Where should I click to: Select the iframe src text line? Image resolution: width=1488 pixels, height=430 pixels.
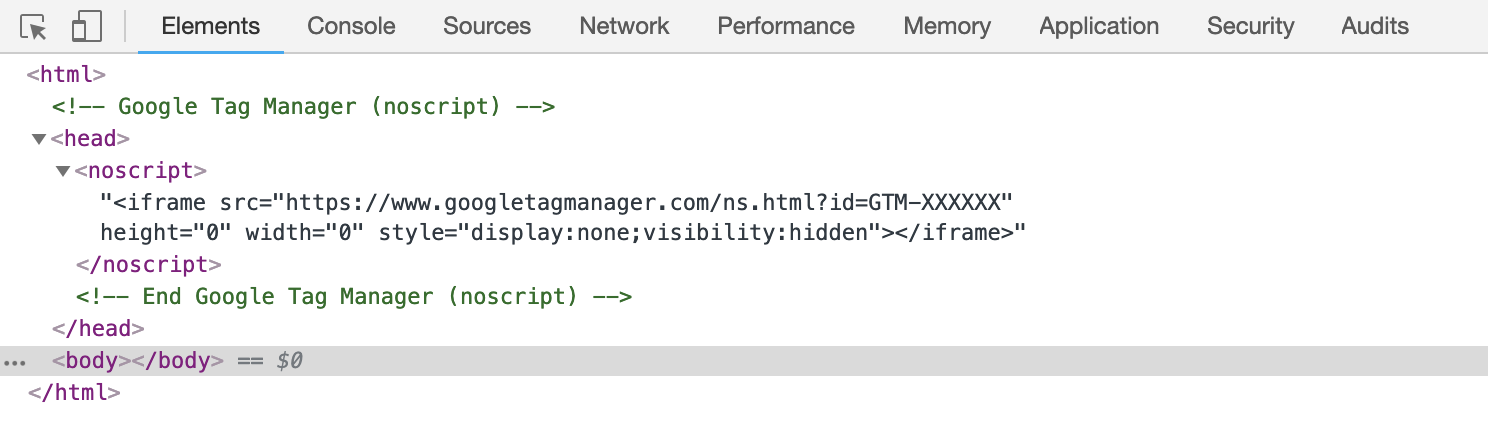pos(557,202)
